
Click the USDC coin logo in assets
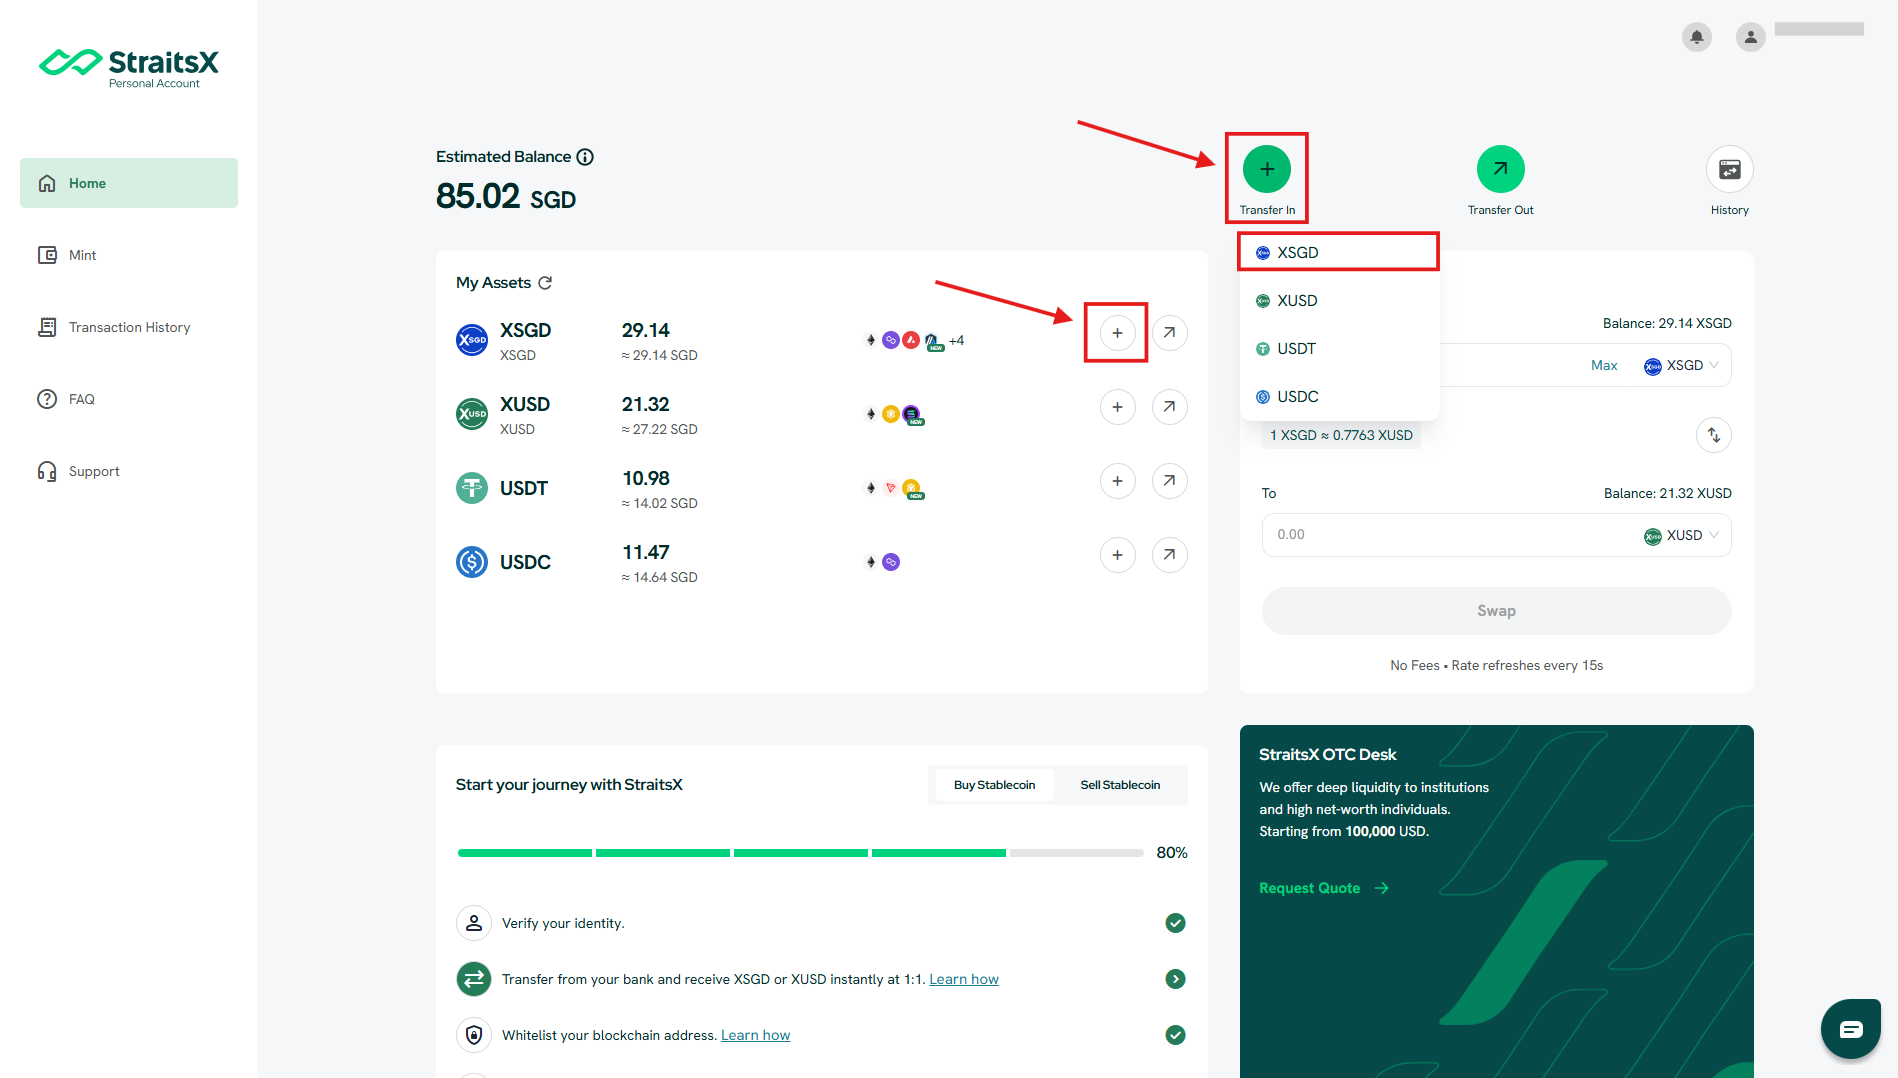(x=472, y=562)
